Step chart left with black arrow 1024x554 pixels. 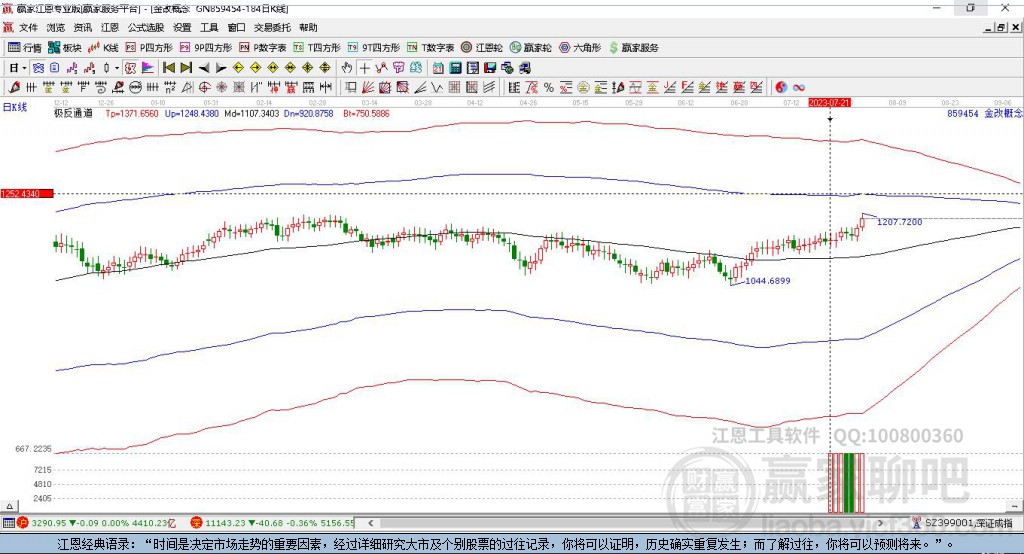click(204, 68)
